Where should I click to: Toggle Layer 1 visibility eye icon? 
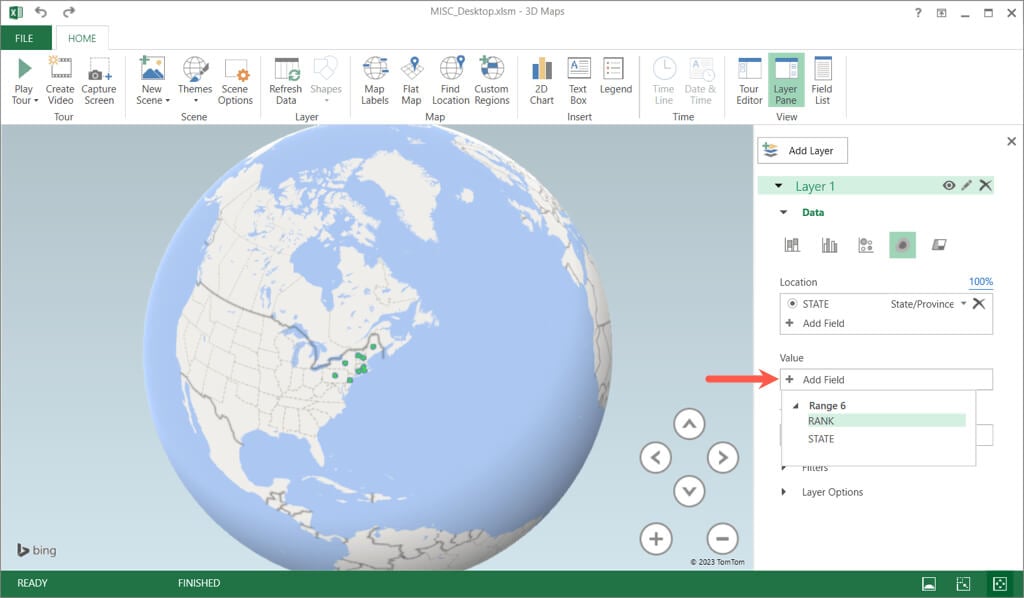click(948, 186)
